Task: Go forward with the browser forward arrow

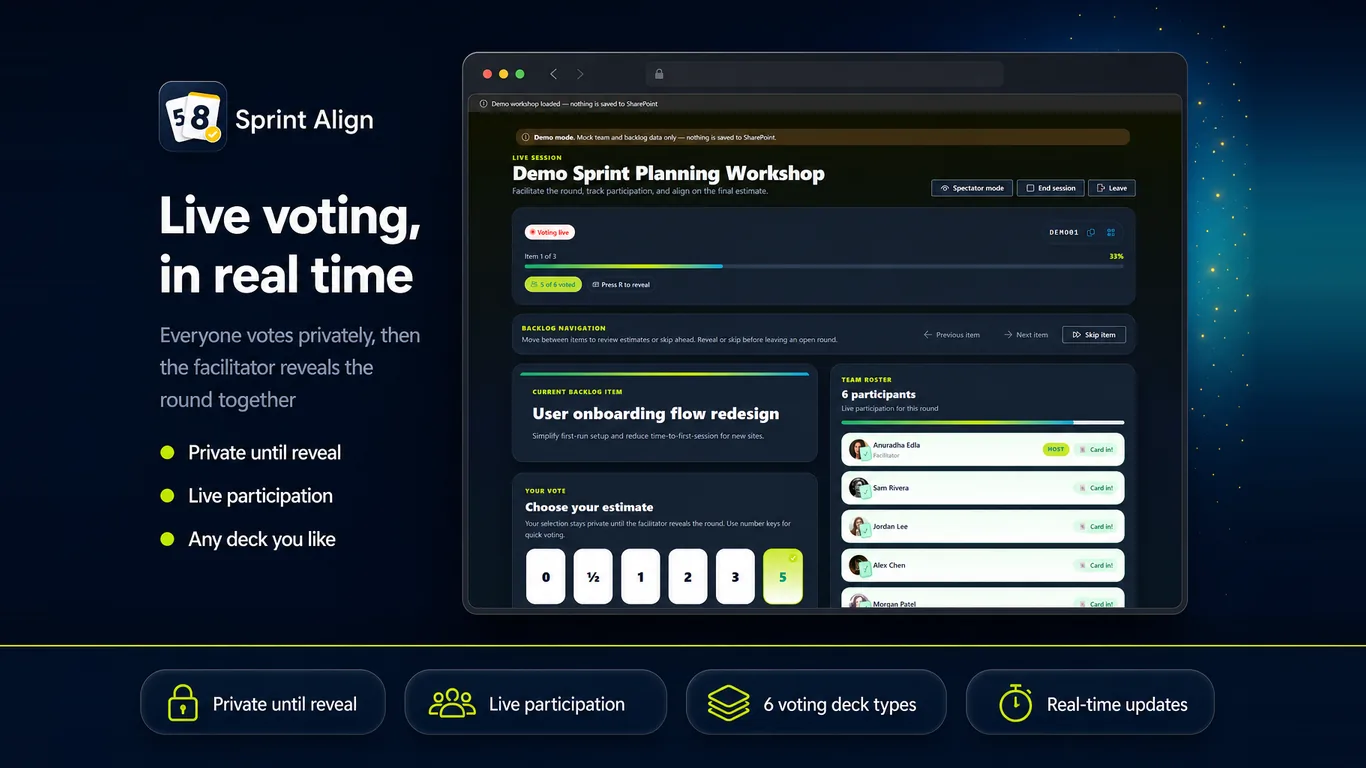Action: pos(580,74)
